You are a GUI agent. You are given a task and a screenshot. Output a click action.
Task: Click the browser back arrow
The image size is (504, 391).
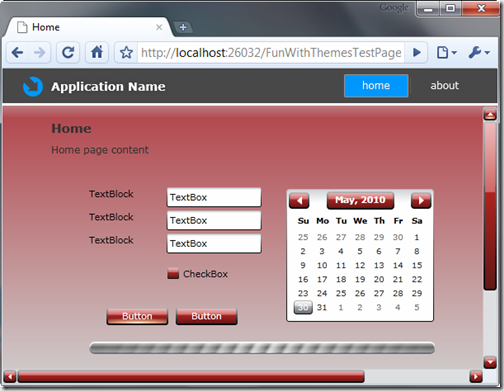click(x=17, y=53)
